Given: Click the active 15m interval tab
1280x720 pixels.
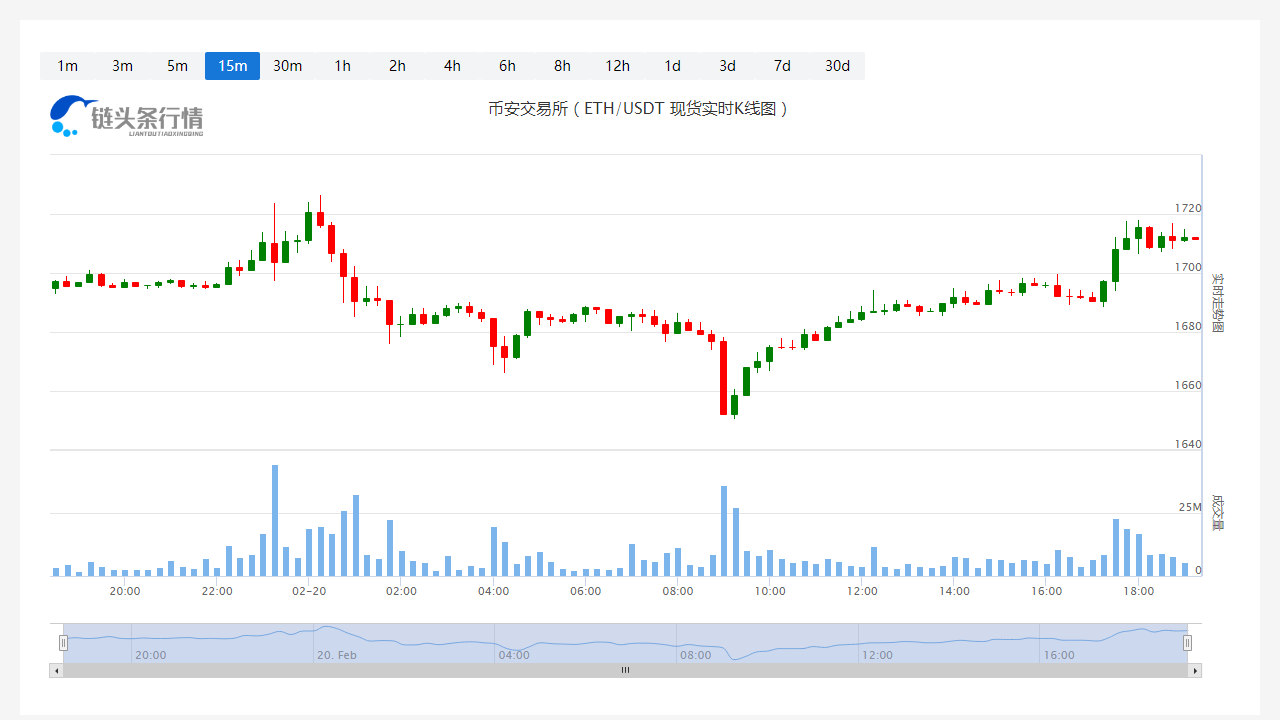Looking at the screenshot, I should click(x=232, y=66).
